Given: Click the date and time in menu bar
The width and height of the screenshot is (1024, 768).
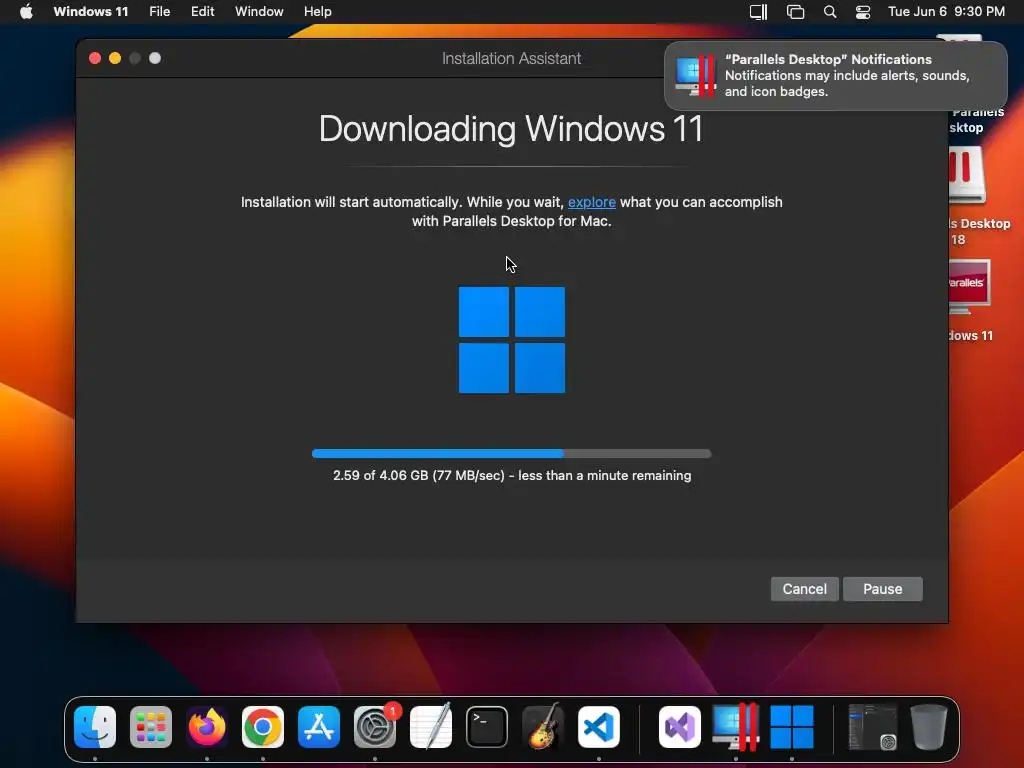Looking at the screenshot, I should (x=946, y=12).
